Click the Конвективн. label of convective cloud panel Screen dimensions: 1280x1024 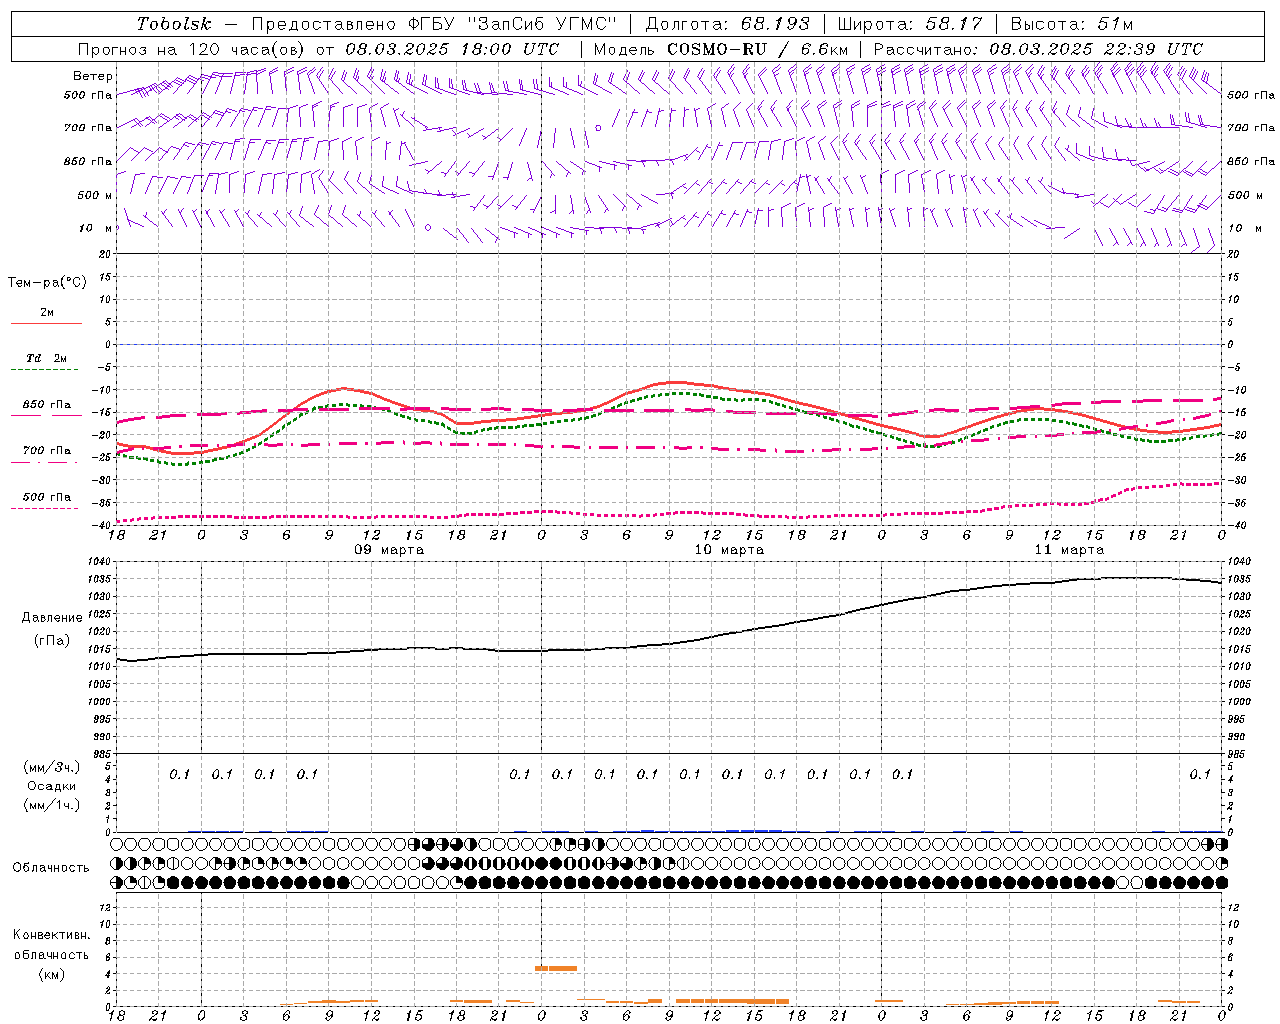tap(51, 935)
